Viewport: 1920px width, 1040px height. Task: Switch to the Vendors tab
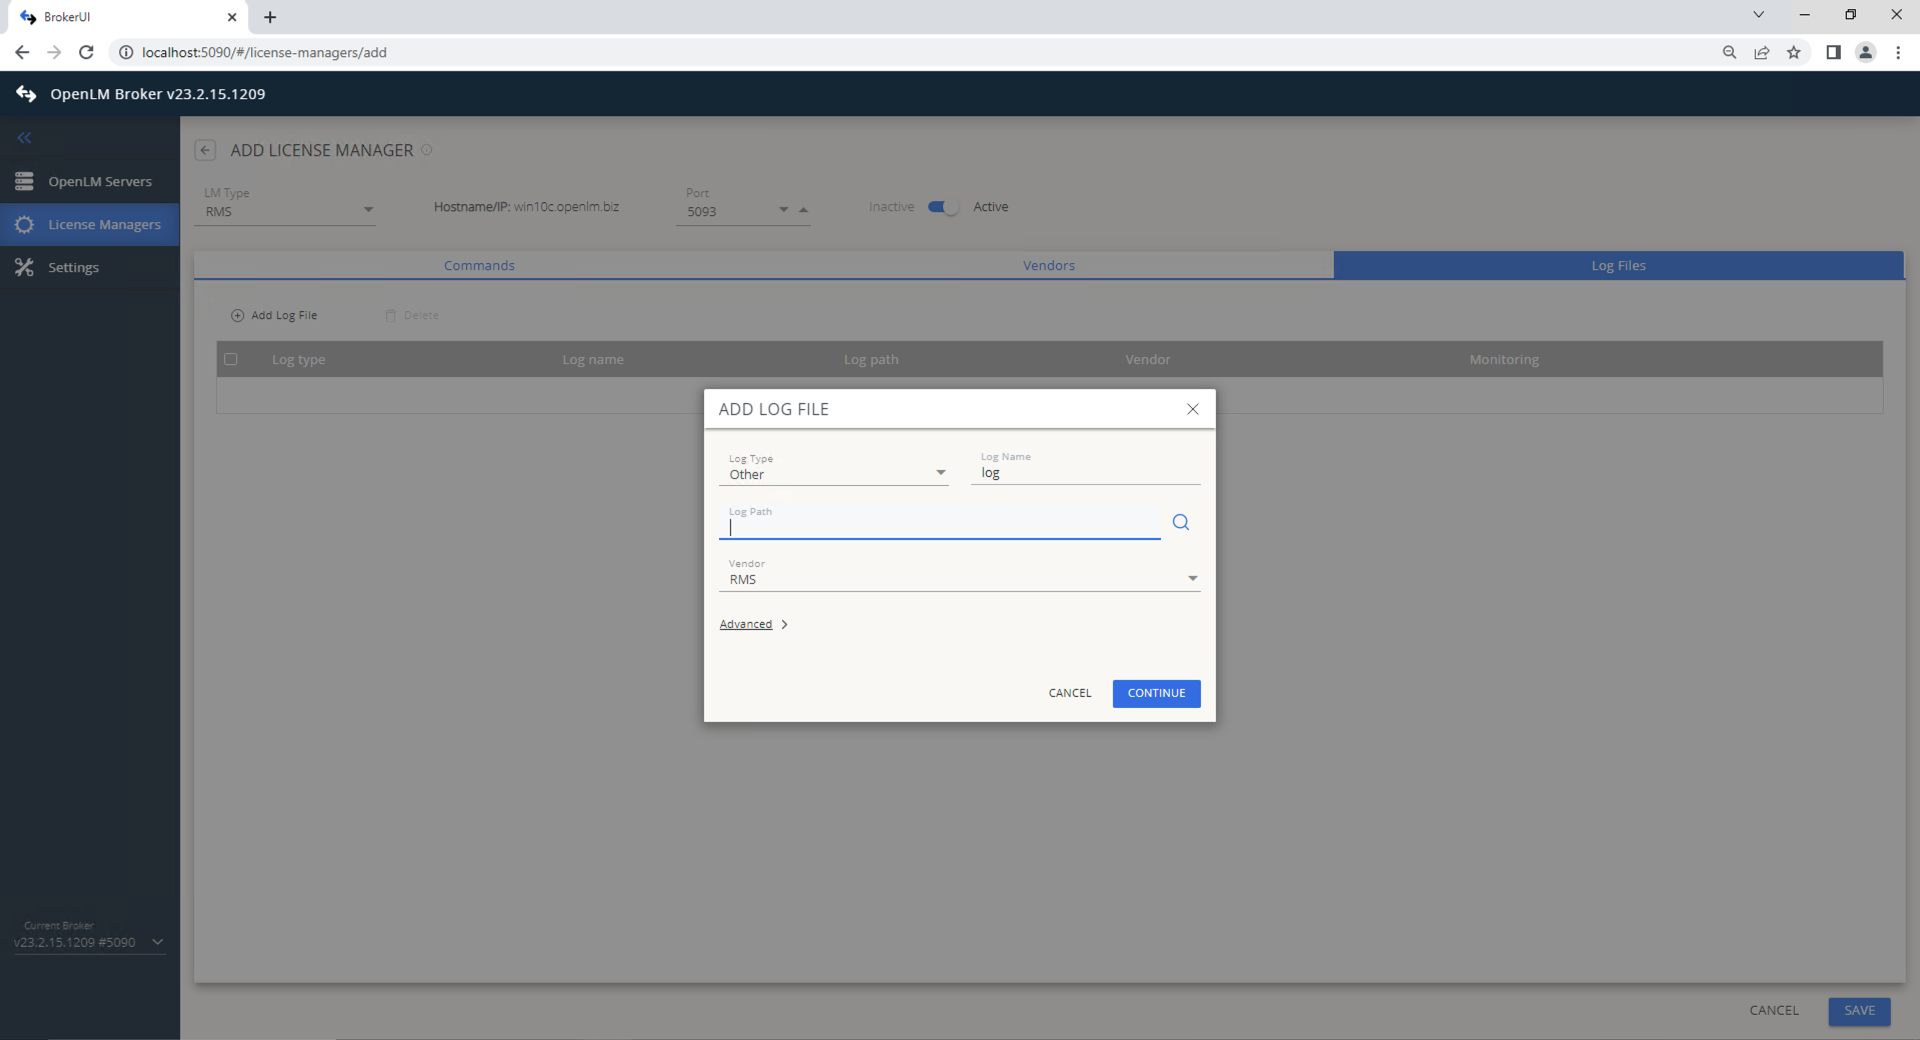[x=1048, y=265]
